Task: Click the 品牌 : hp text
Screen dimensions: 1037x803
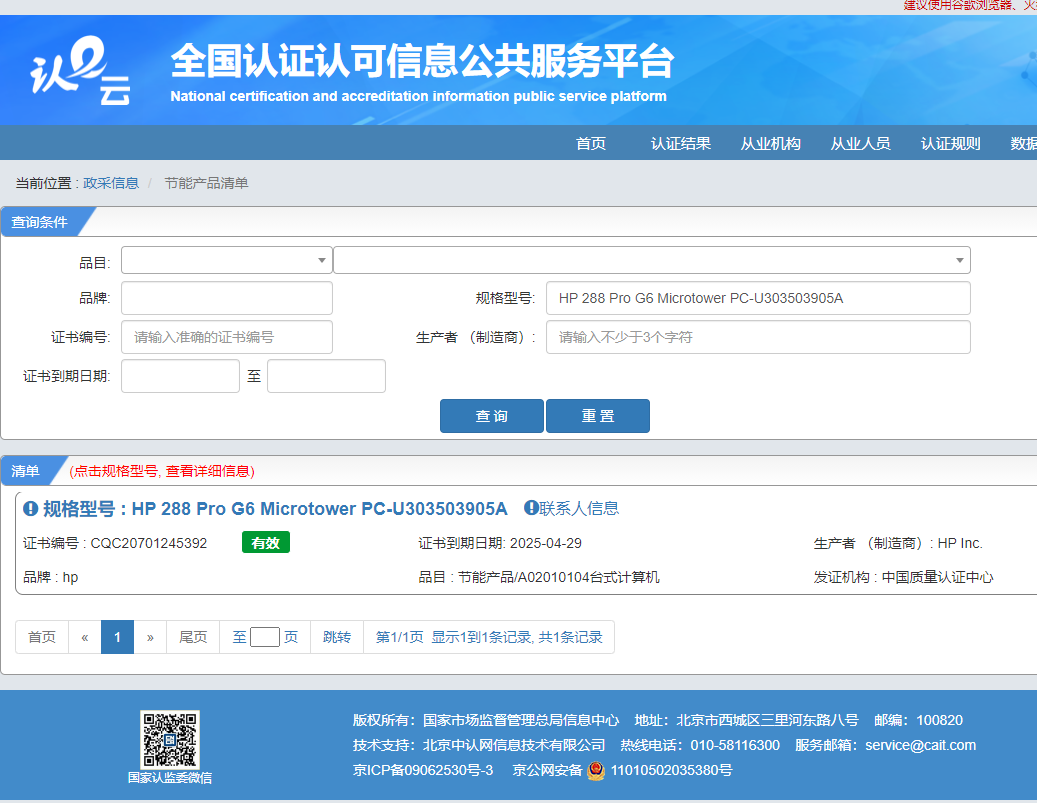Action: point(51,577)
